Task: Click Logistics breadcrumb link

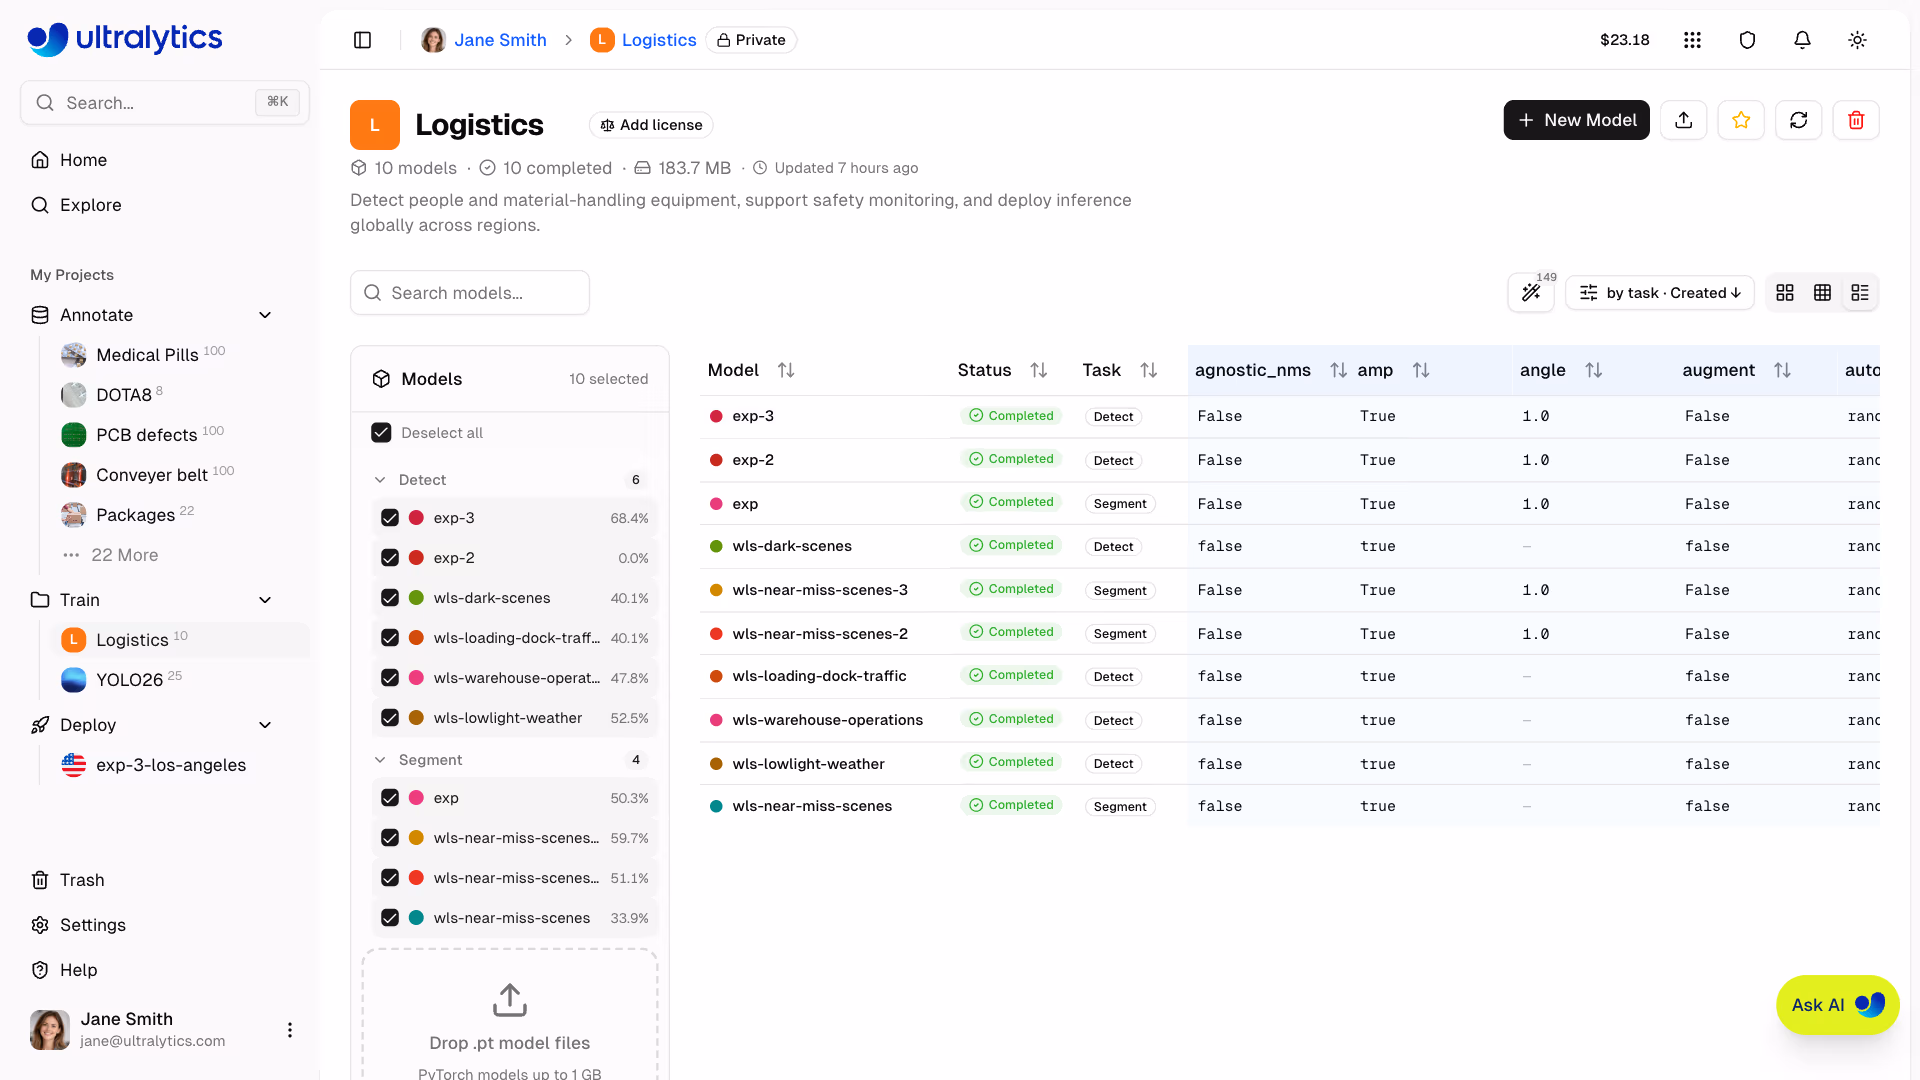Action: (x=659, y=40)
